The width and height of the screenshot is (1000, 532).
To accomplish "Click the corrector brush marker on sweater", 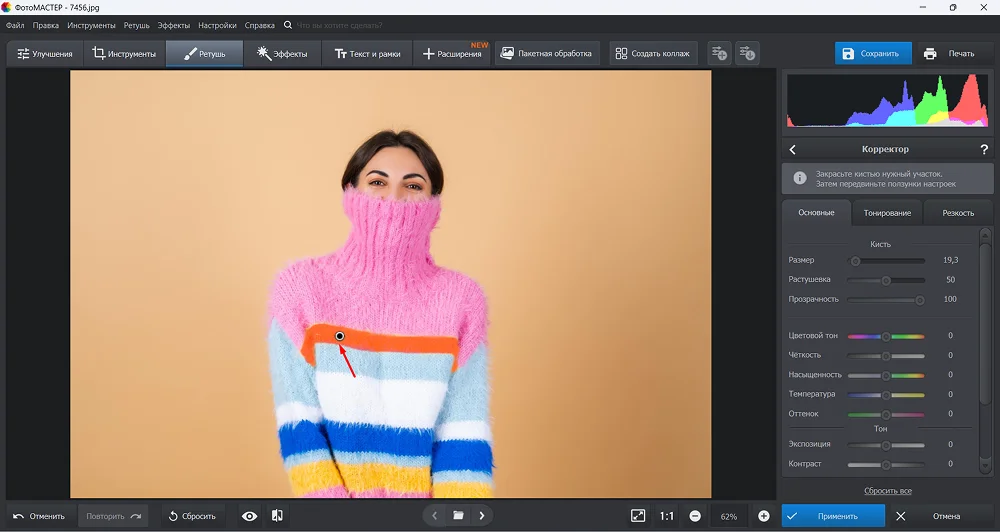I will click(x=339, y=336).
